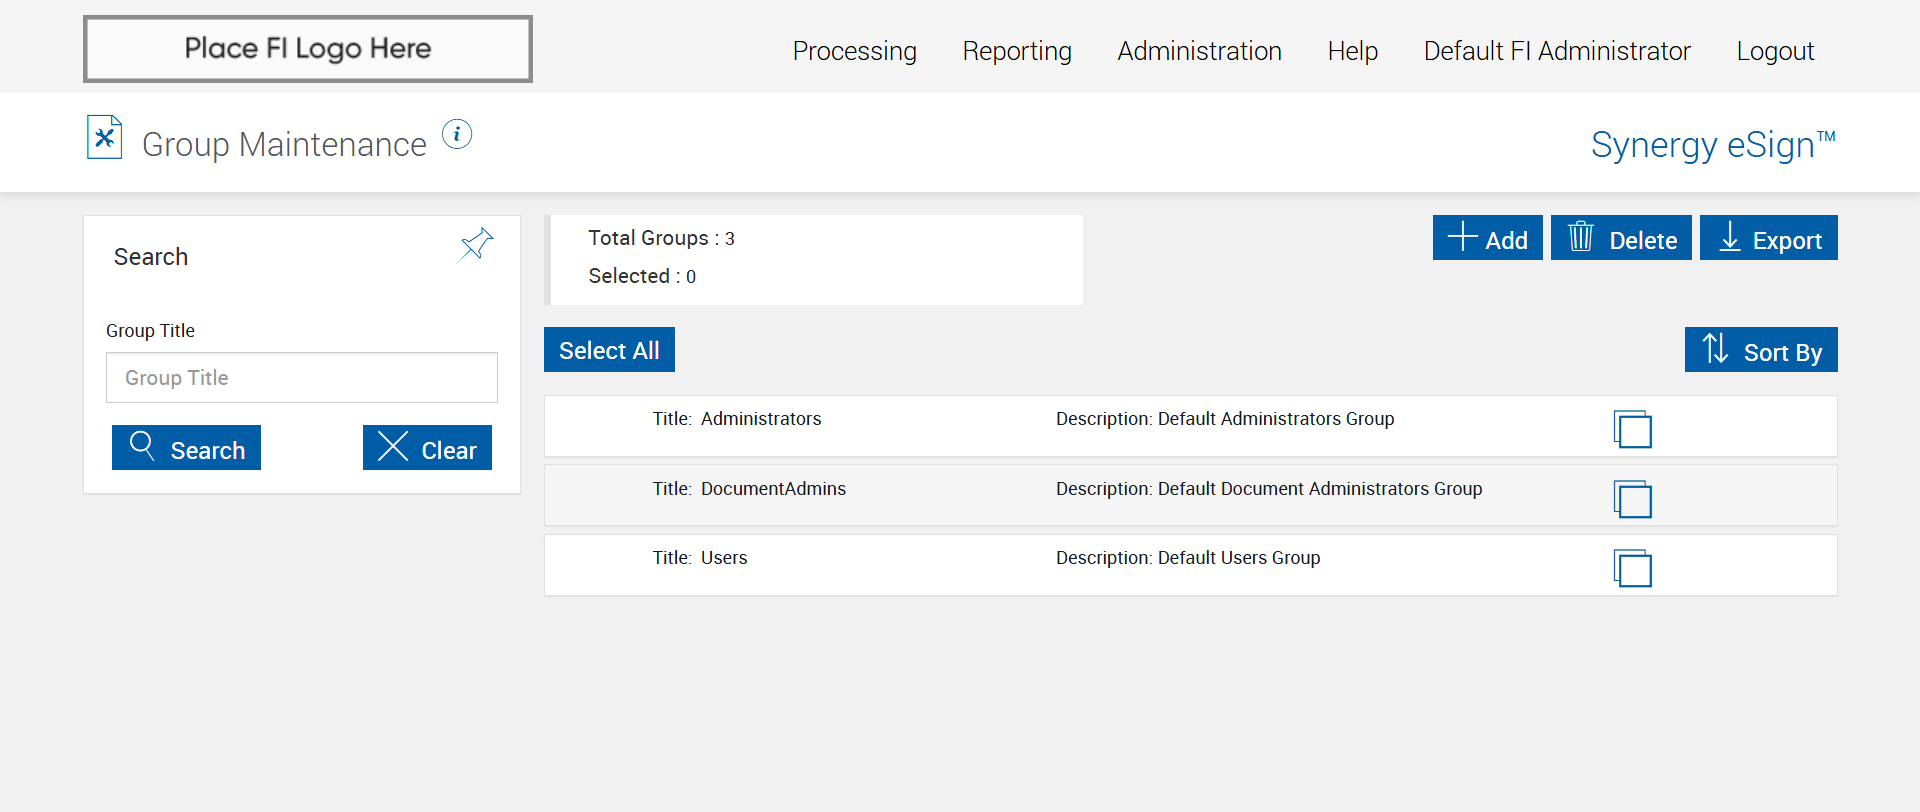Open the Reporting menu
This screenshot has width=1920, height=812.
[x=1016, y=51]
